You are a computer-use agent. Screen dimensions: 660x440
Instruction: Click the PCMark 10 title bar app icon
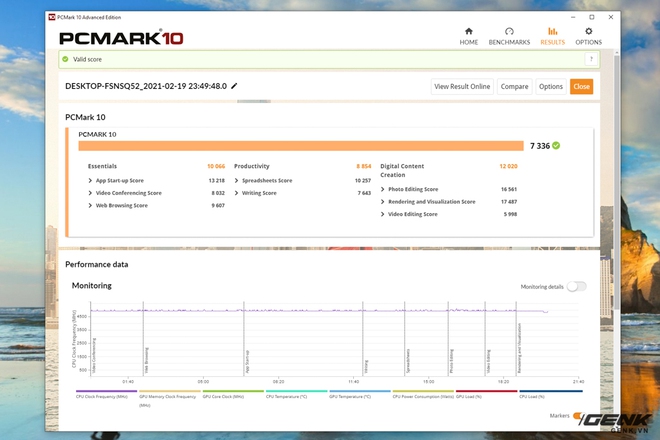pyautogui.click(x=52, y=17)
